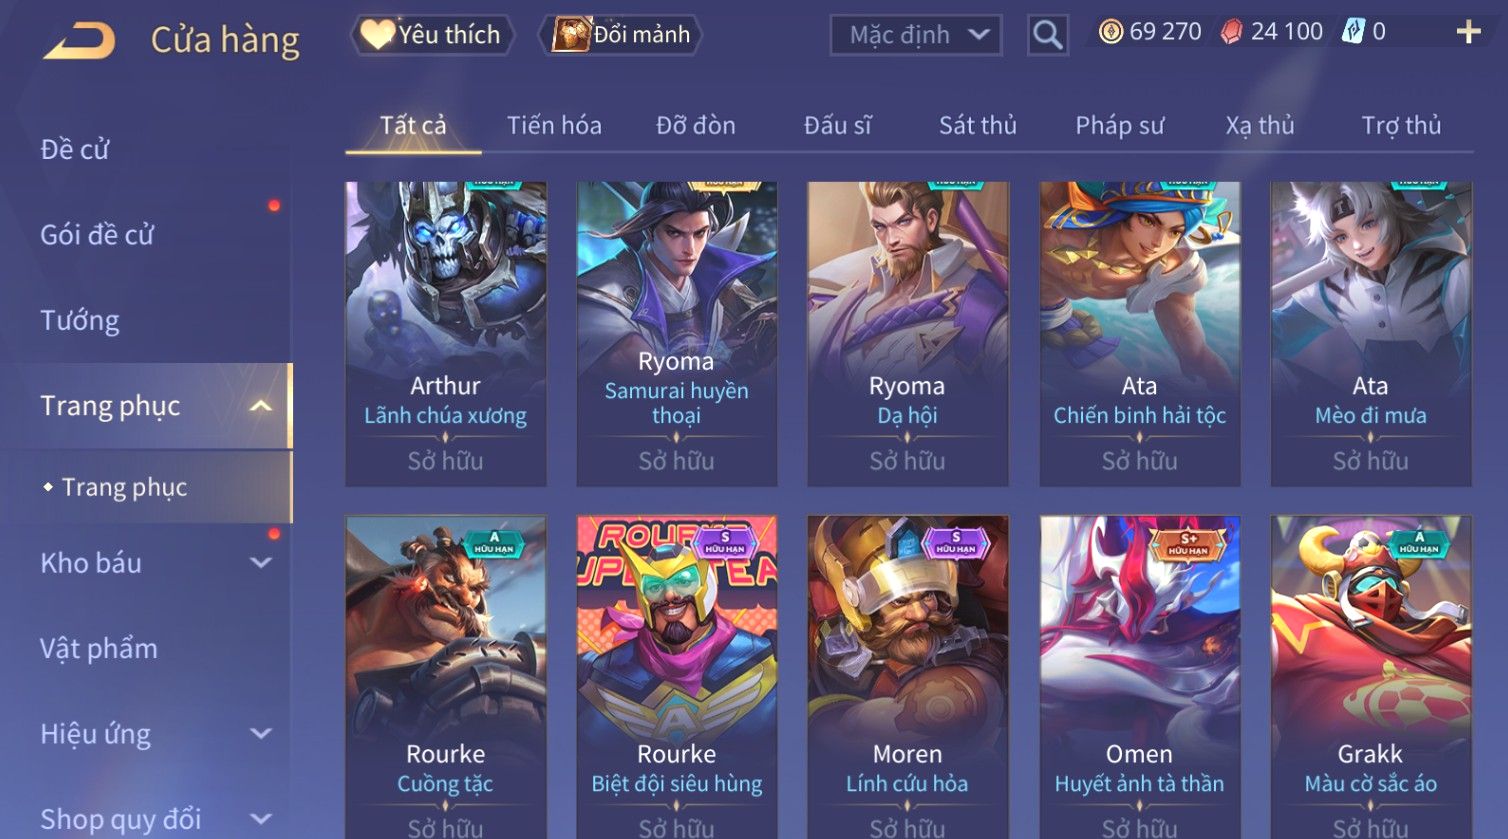This screenshot has height=839, width=1508.
Task: Select the Tiến hóa filter tab
Action: click(554, 125)
